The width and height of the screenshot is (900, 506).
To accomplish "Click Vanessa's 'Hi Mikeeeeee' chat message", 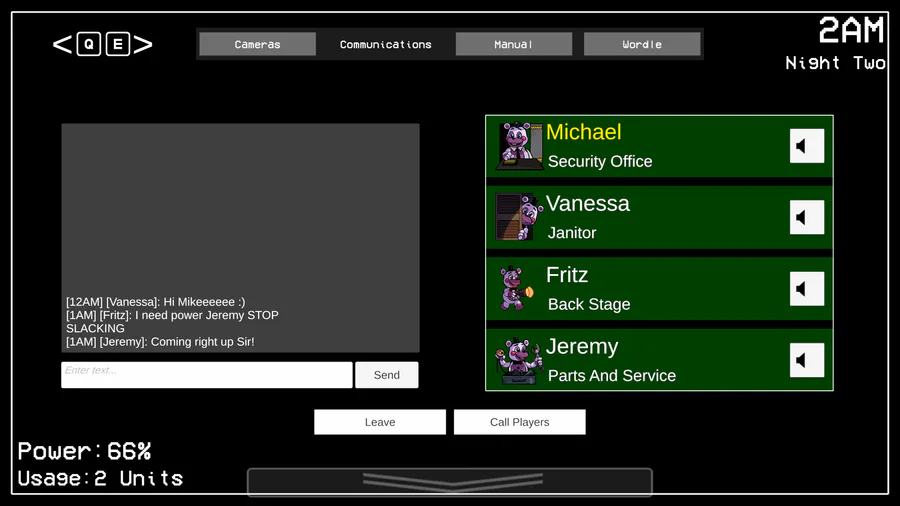I will click(x=156, y=302).
